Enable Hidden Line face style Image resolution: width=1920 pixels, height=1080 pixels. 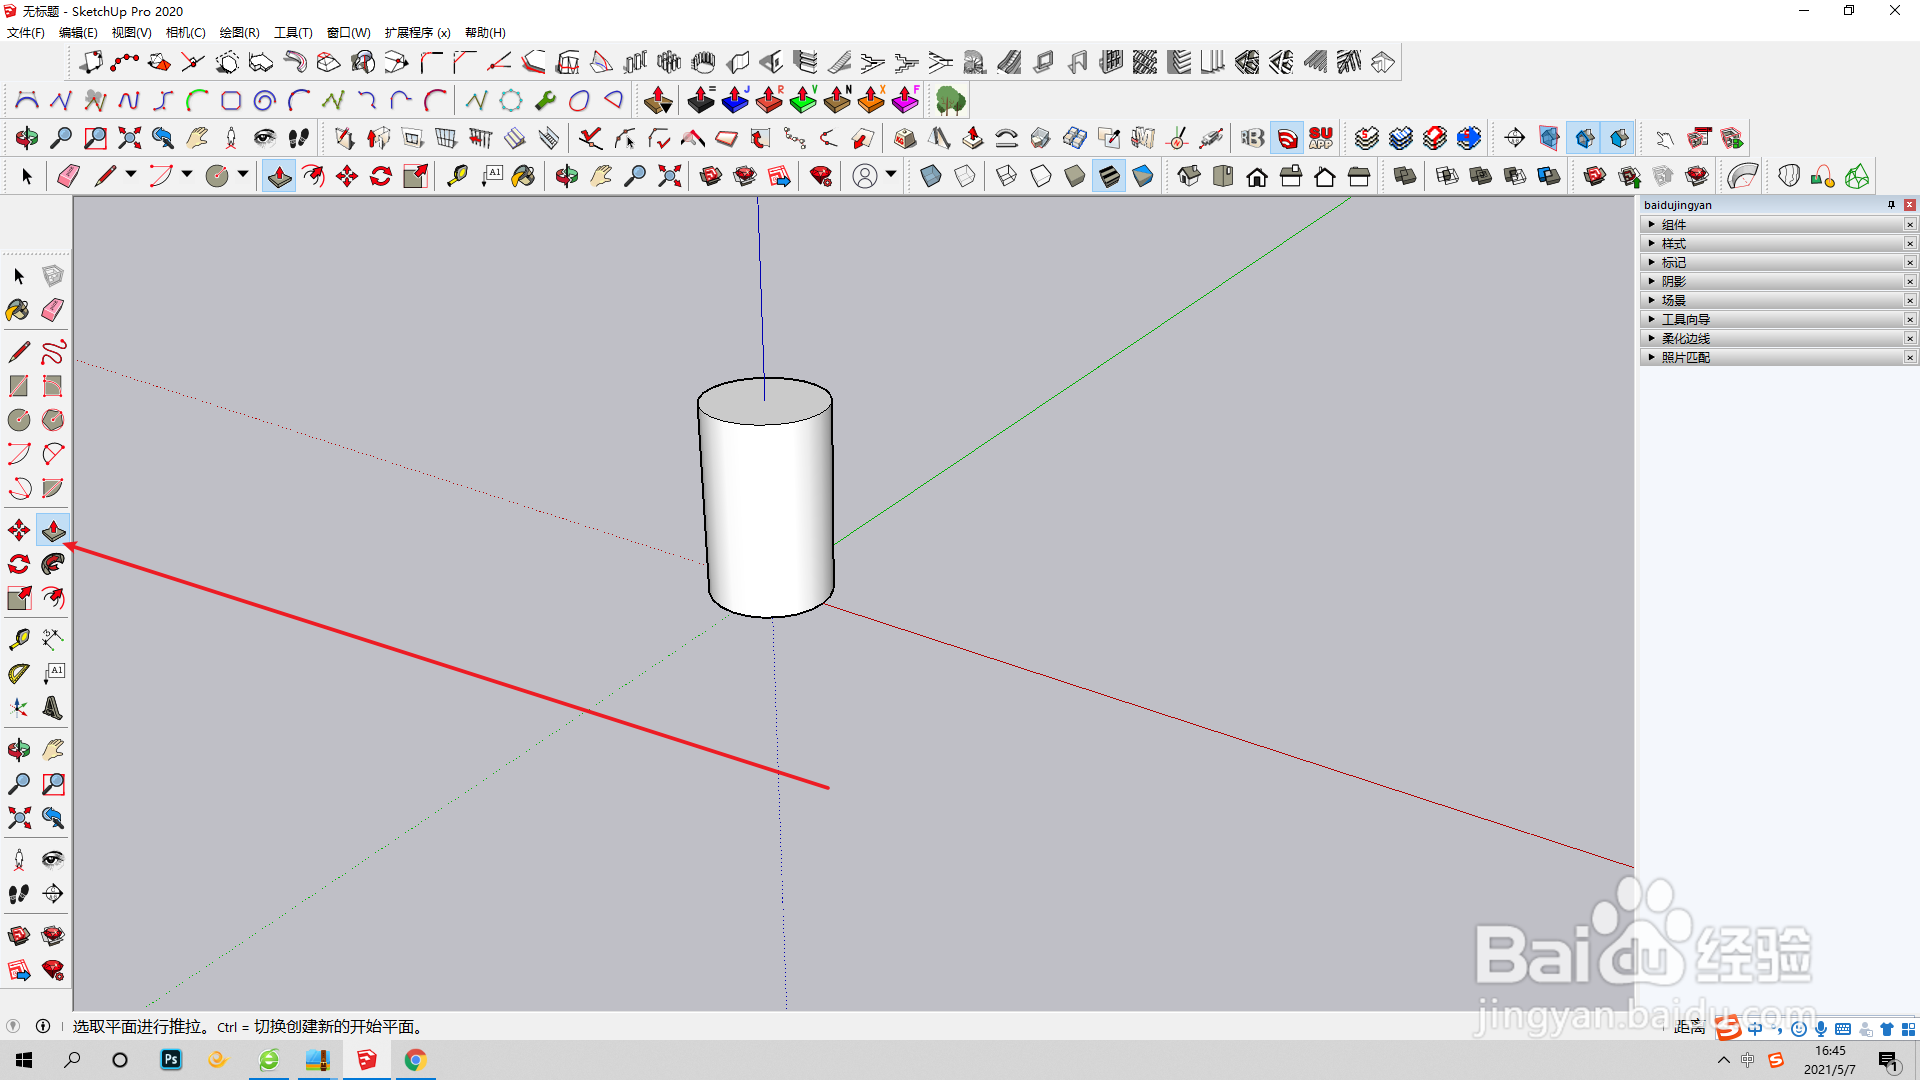pos(1041,177)
